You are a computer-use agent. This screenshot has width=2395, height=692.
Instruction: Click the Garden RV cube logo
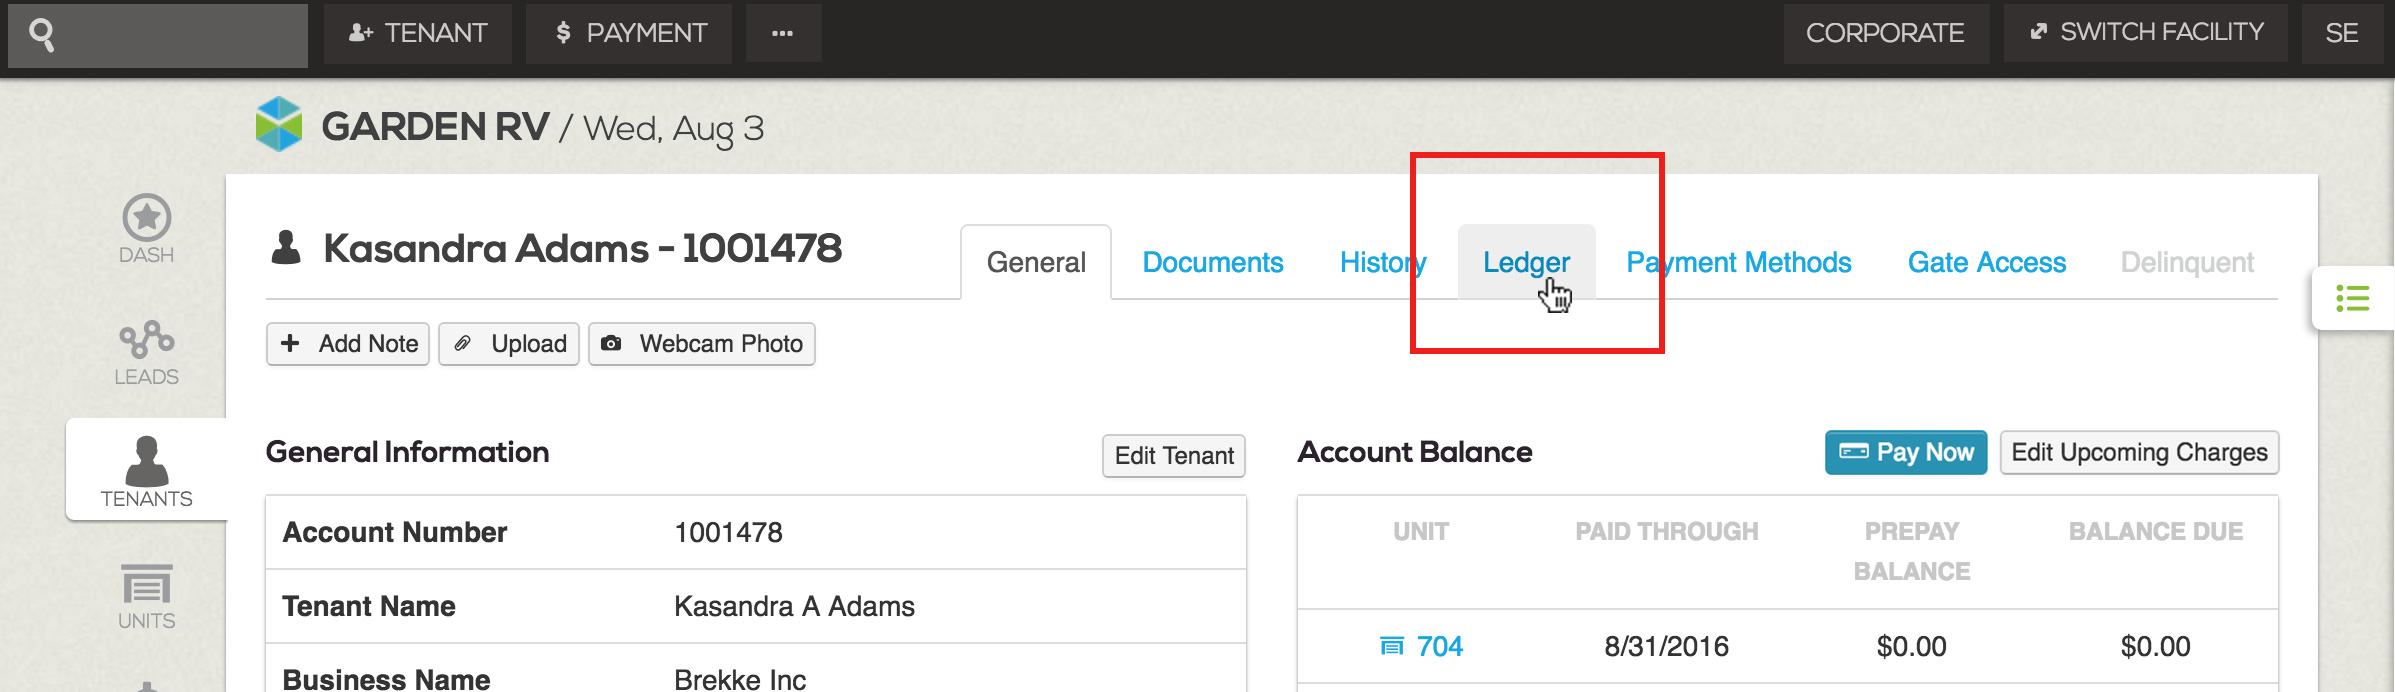pyautogui.click(x=279, y=124)
